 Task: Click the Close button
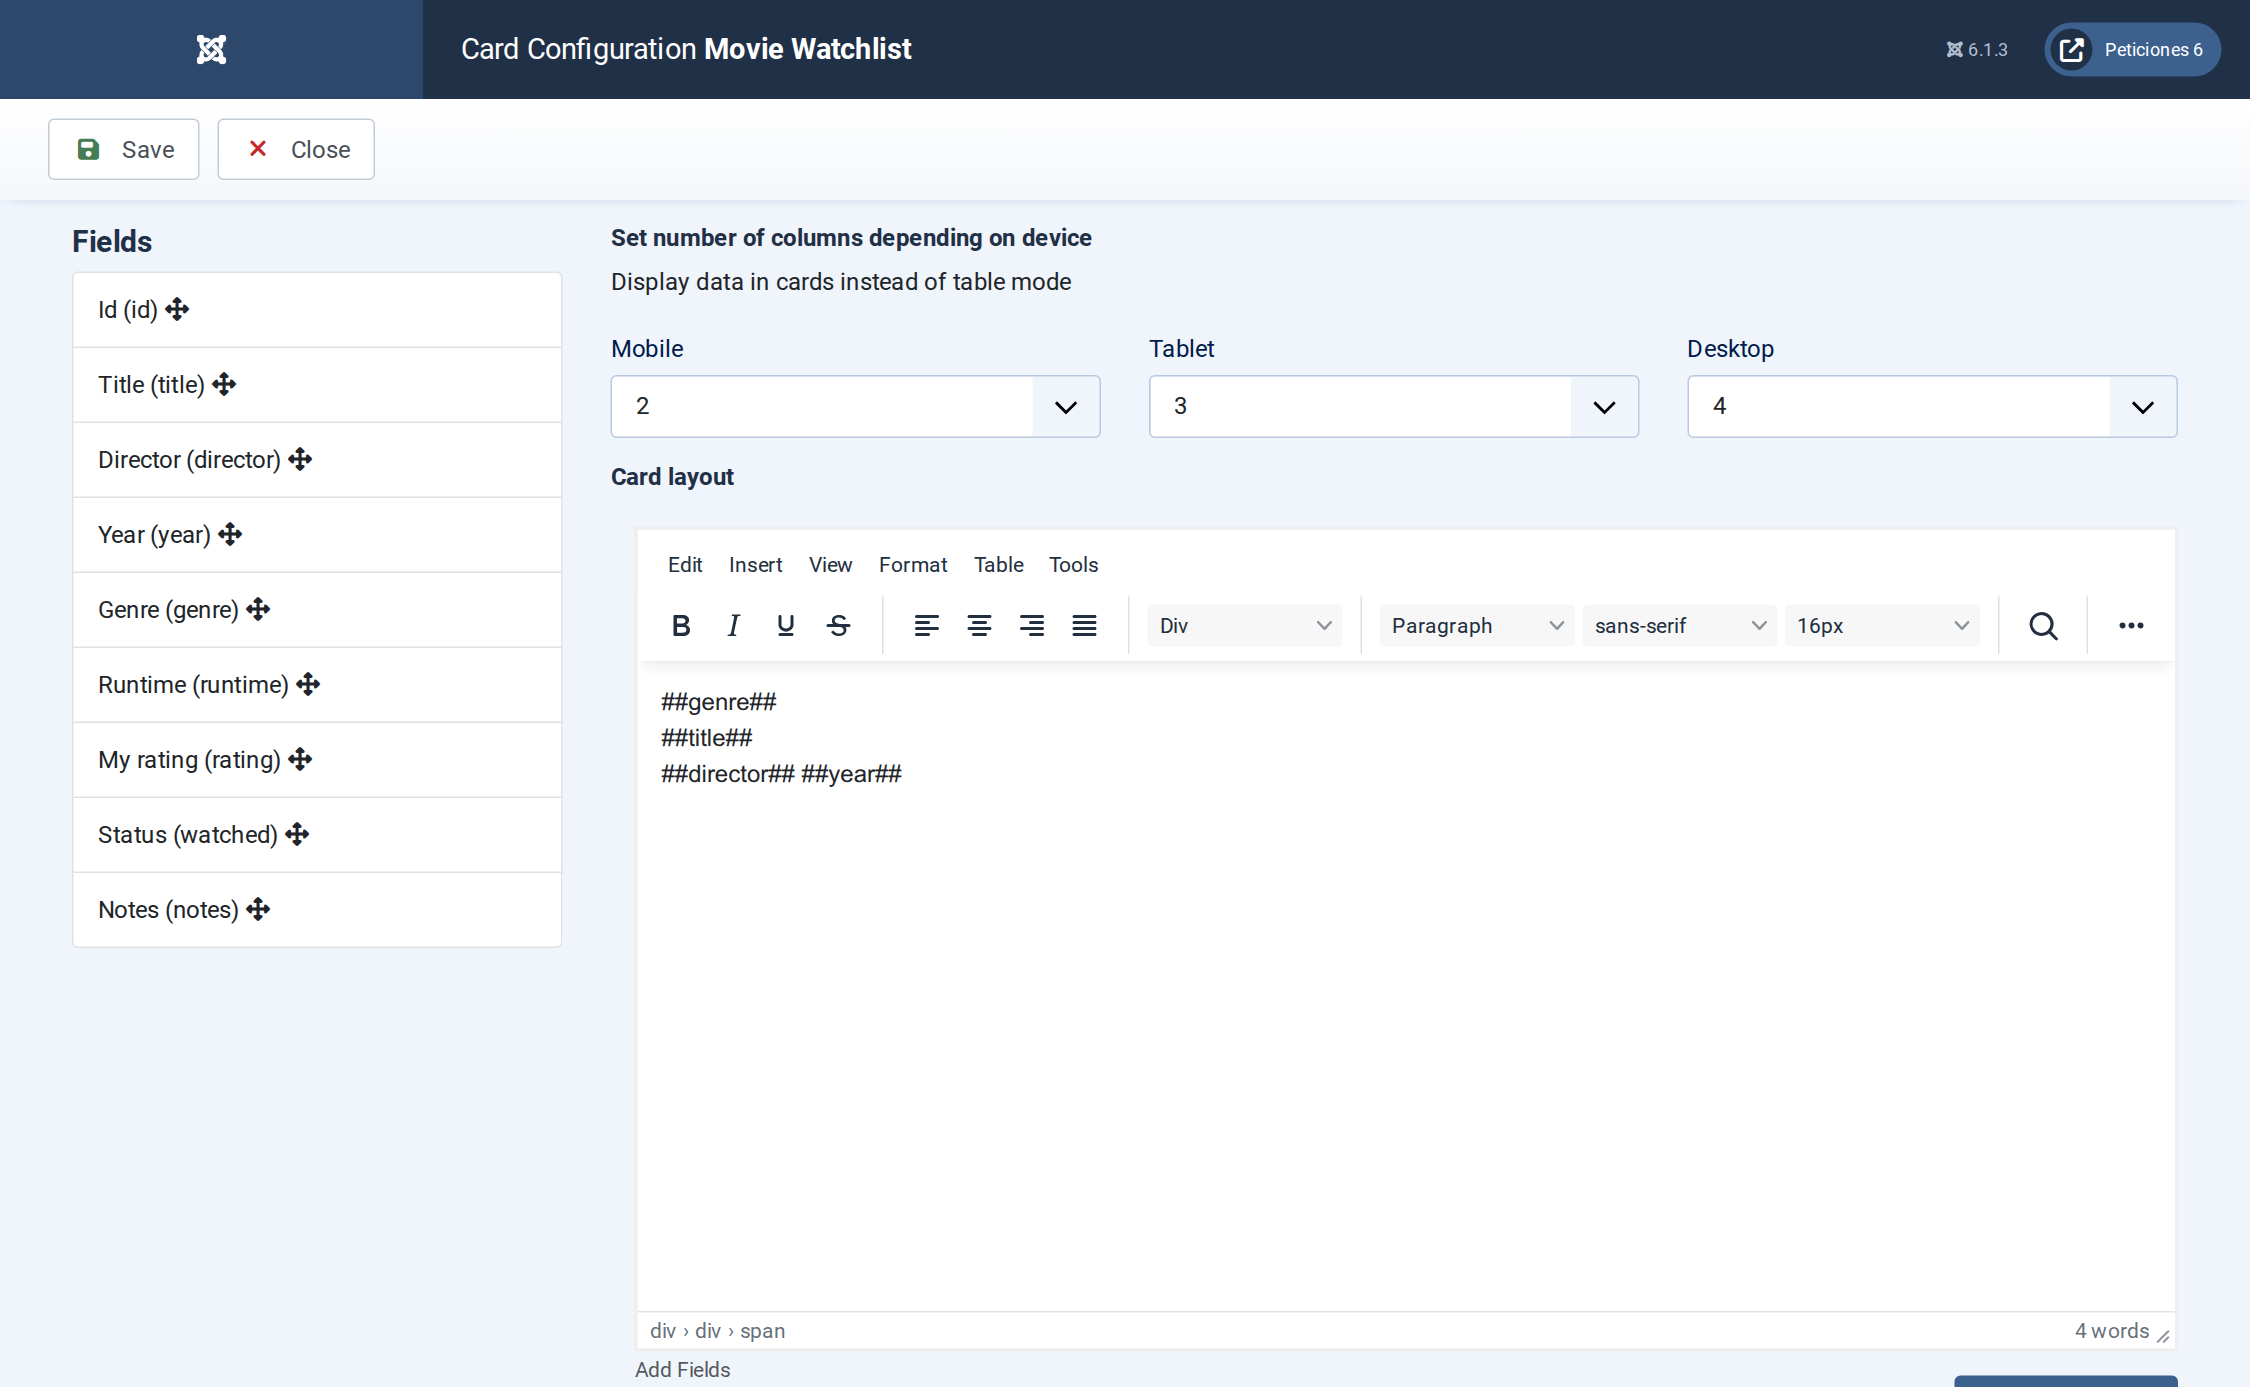pyautogui.click(x=296, y=150)
